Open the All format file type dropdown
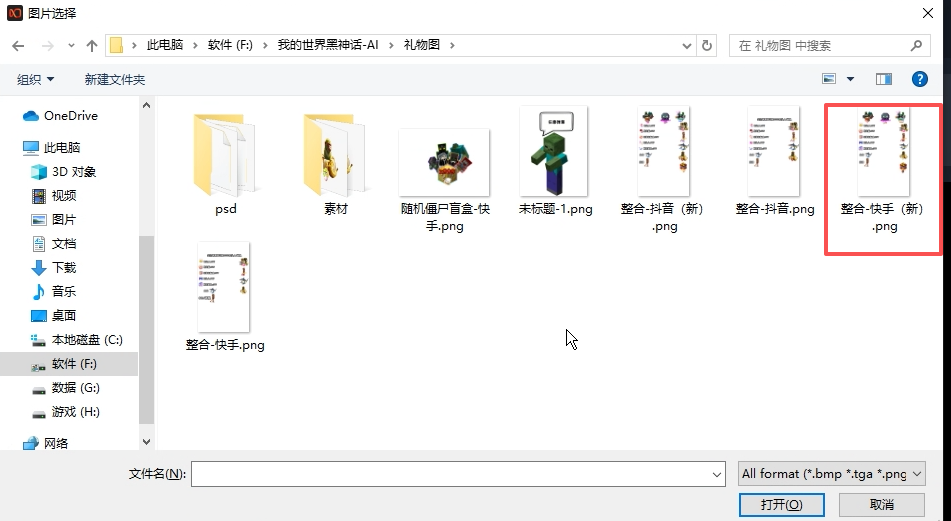The width and height of the screenshot is (951, 521). pos(832,474)
